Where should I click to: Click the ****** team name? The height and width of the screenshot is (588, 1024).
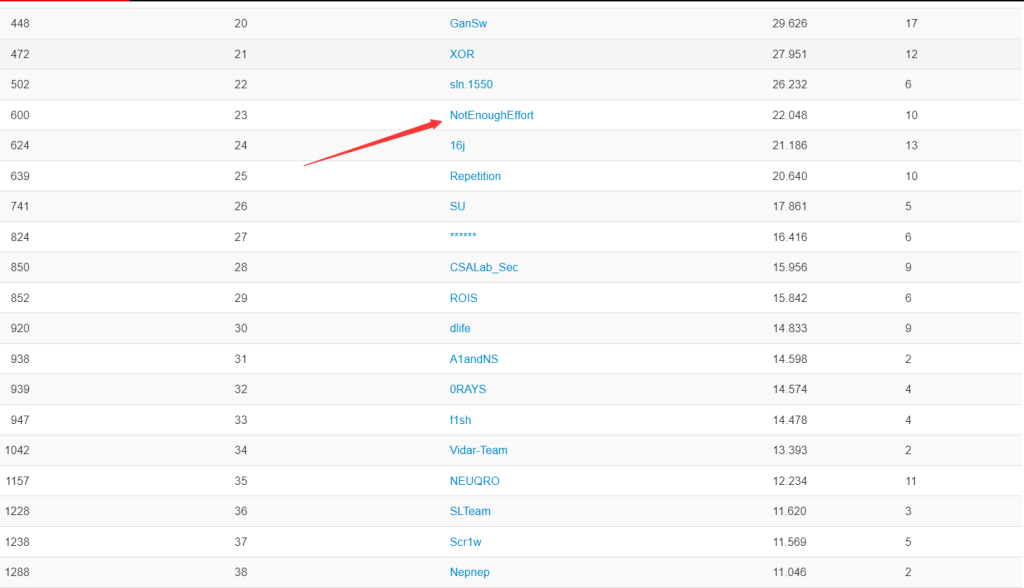(463, 237)
